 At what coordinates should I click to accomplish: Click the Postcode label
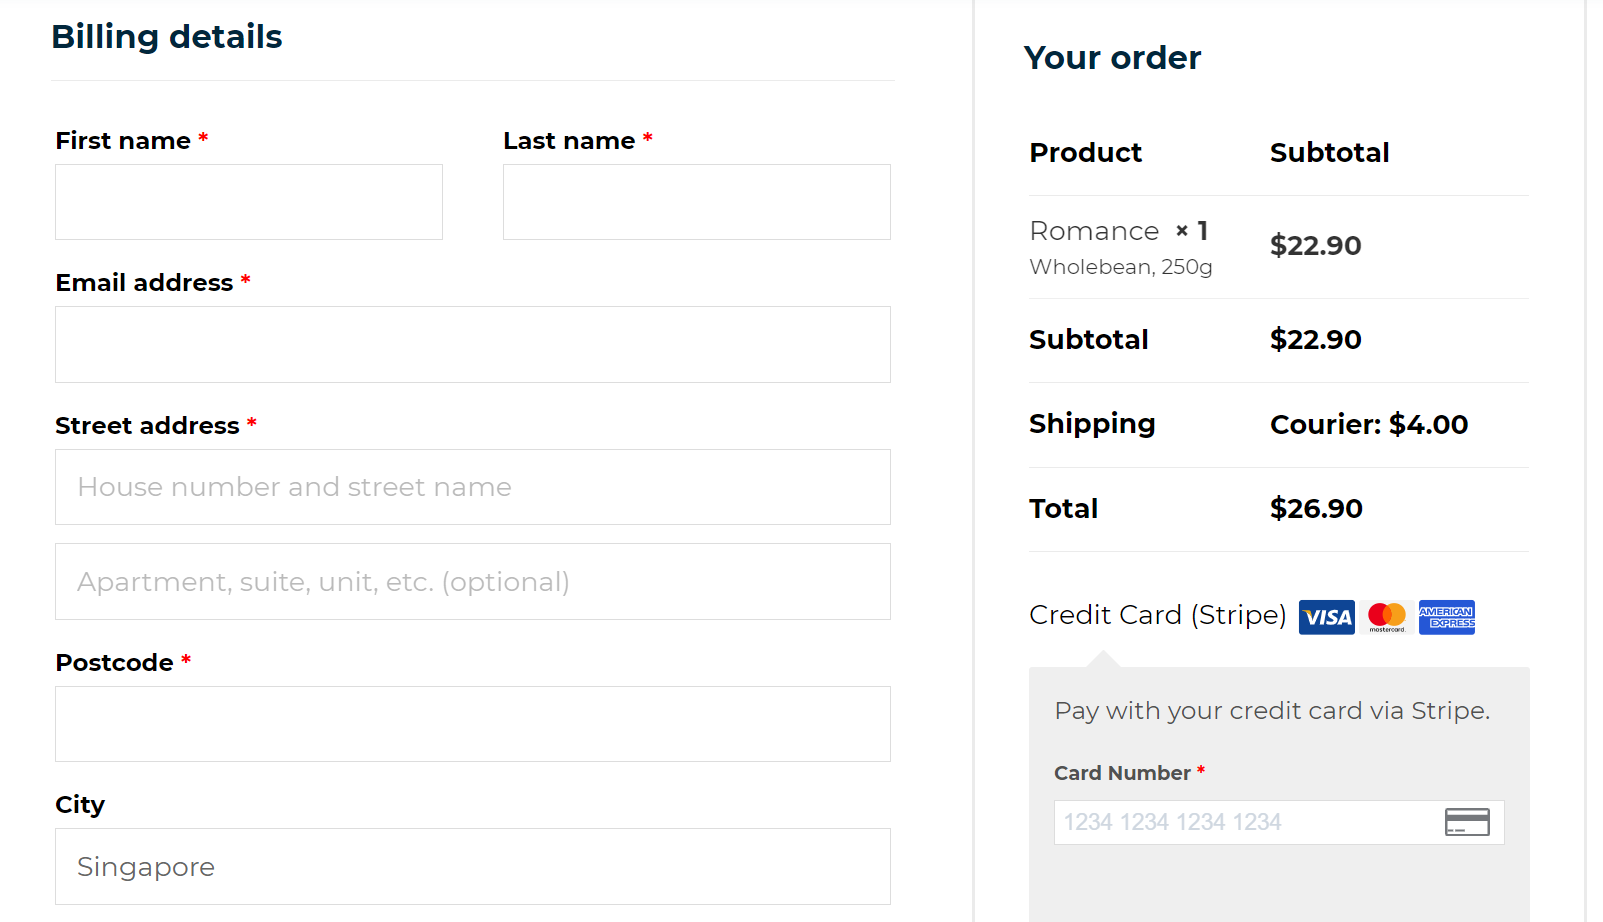pos(114,663)
